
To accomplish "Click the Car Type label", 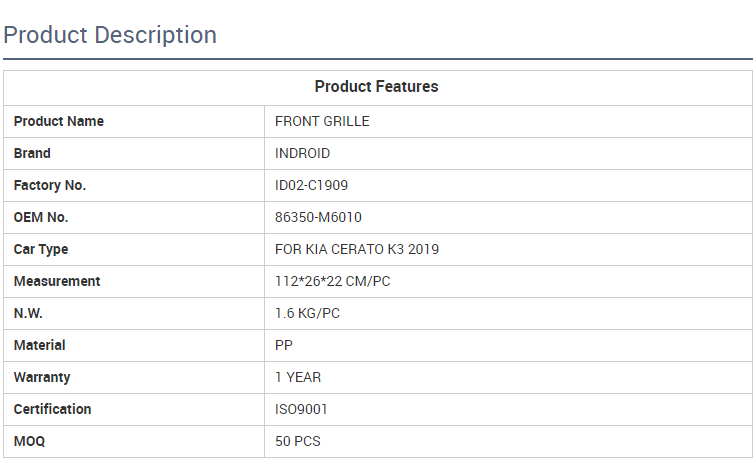I will coord(41,250).
